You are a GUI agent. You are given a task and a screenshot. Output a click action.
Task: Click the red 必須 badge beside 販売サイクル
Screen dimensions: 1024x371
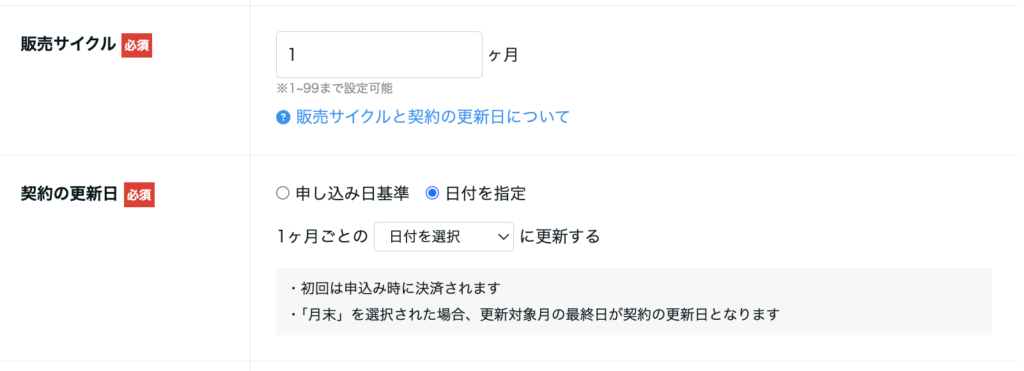(x=137, y=46)
